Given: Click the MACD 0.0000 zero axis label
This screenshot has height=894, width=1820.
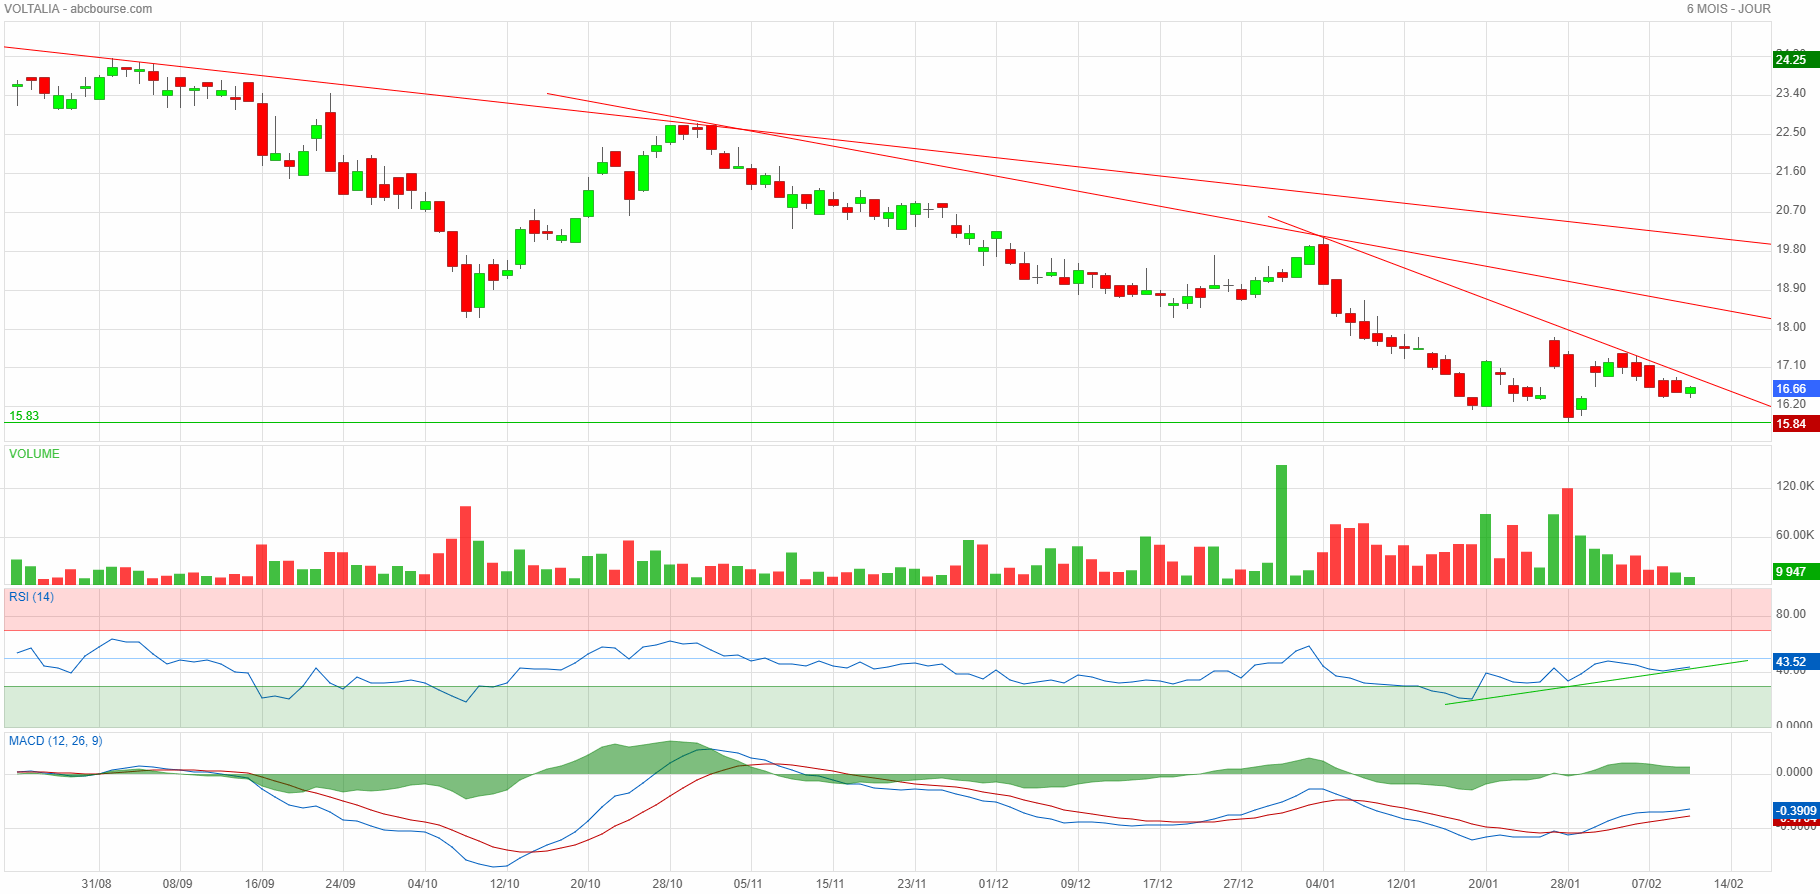Looking at the screenshot, I should (1794, 772).
